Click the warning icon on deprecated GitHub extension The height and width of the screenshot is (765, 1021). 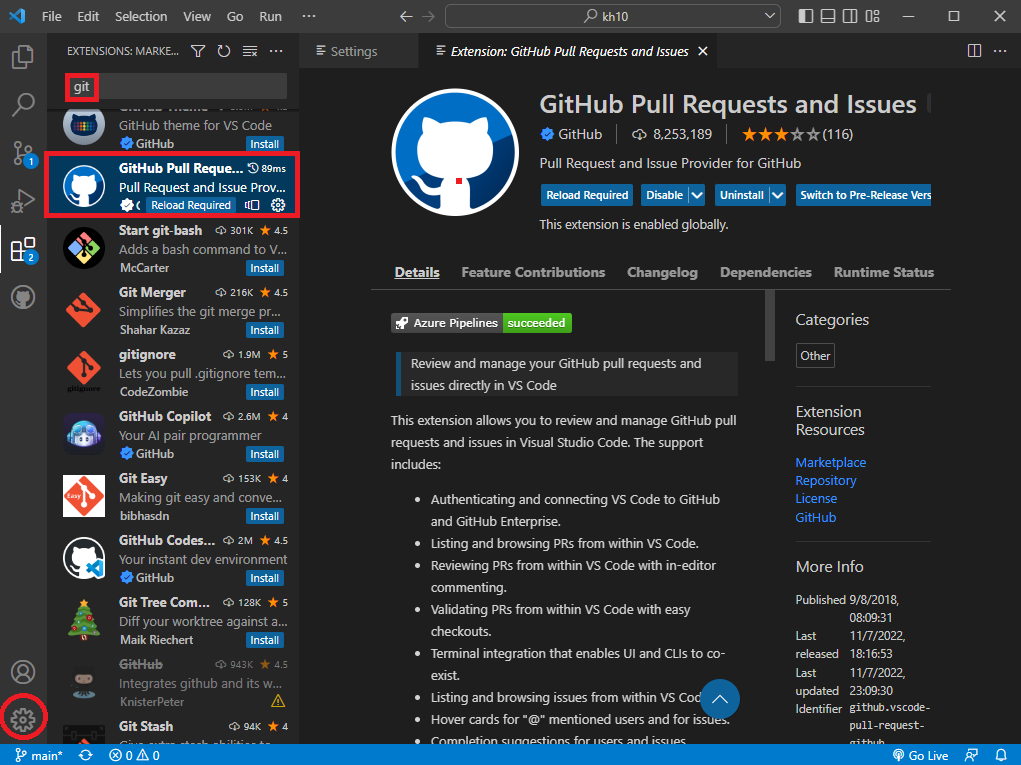(278, 701)
